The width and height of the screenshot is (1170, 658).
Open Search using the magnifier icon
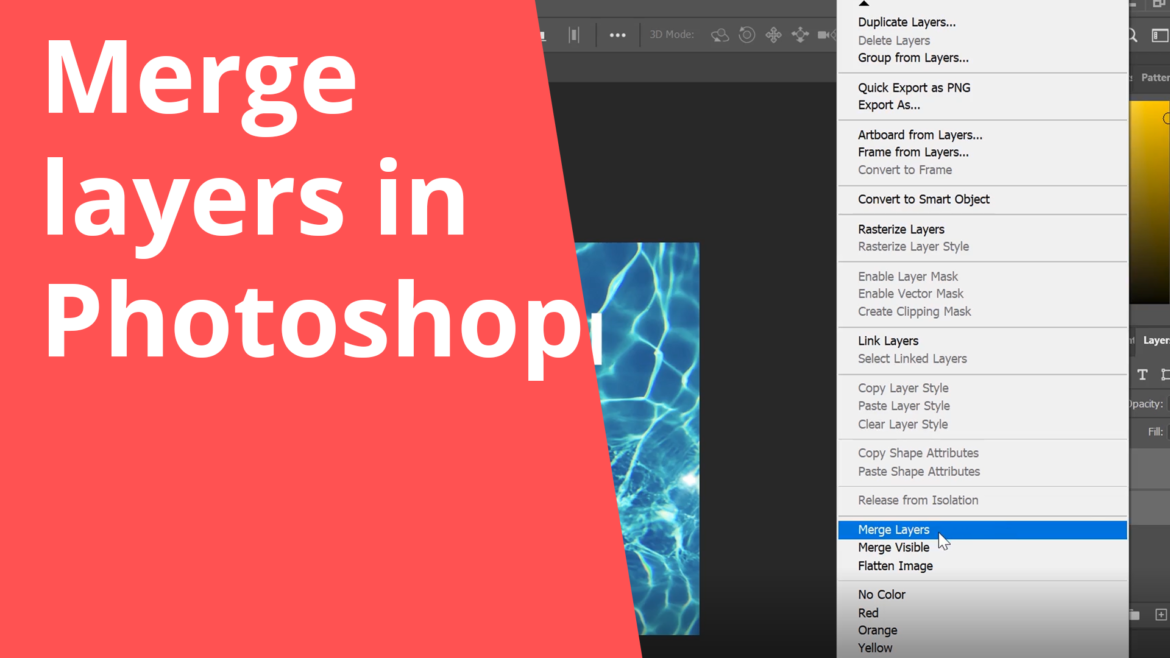click(x=1131, y=35)
